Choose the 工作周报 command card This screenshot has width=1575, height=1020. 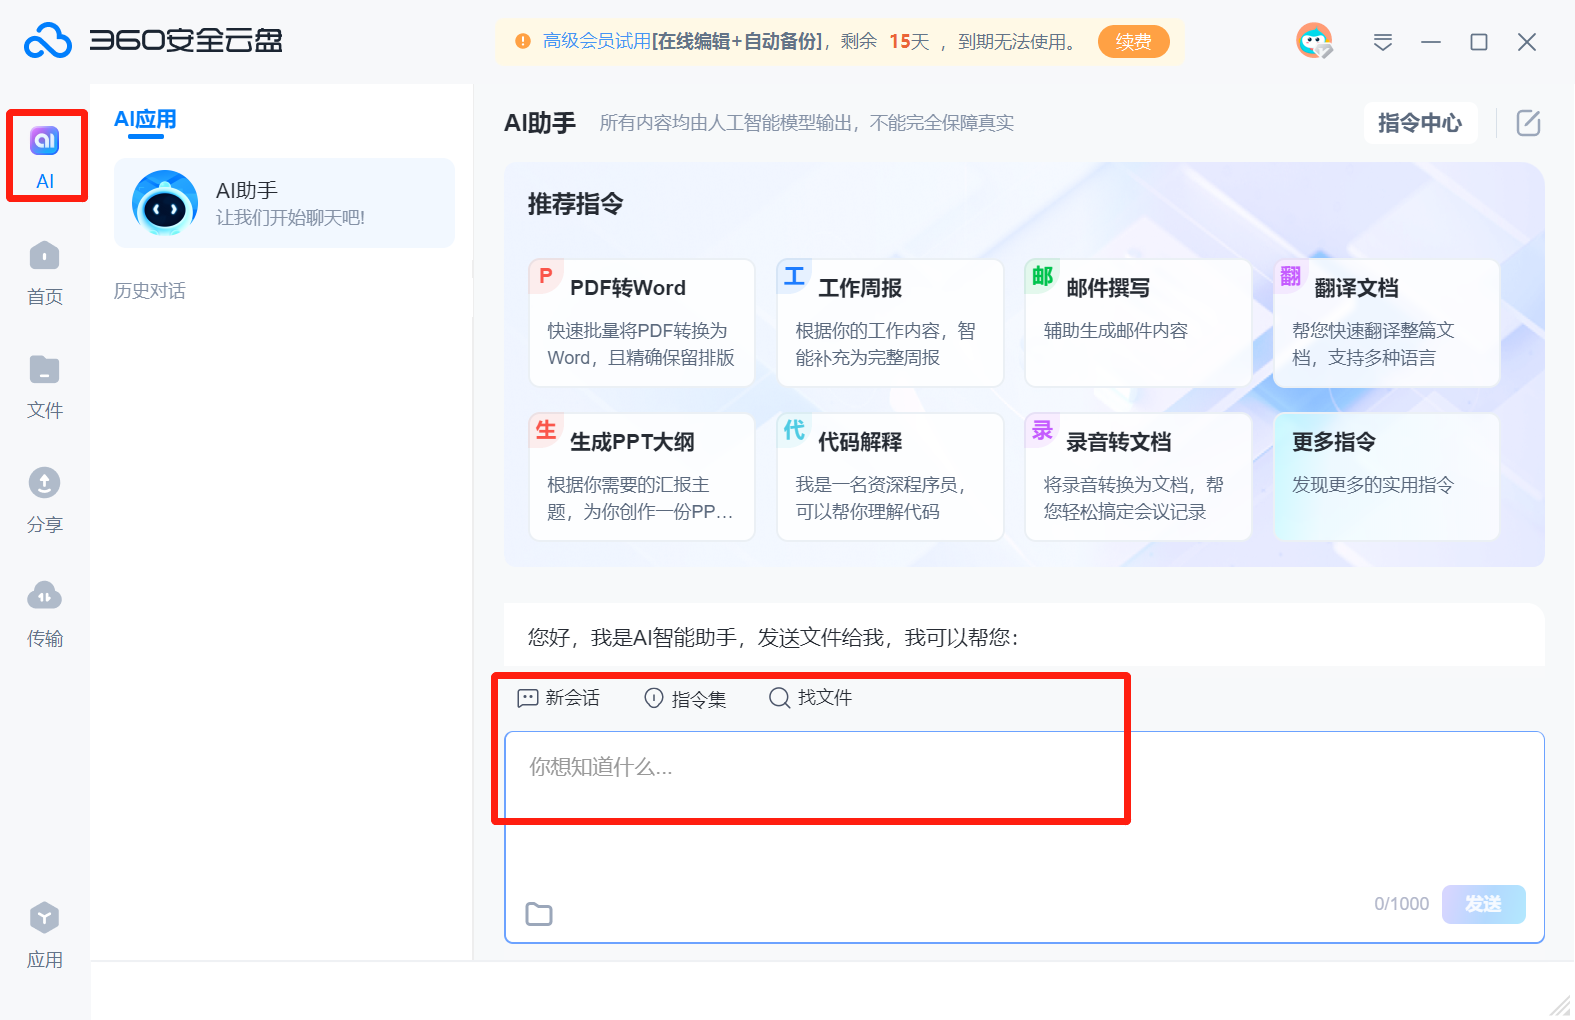890,323
